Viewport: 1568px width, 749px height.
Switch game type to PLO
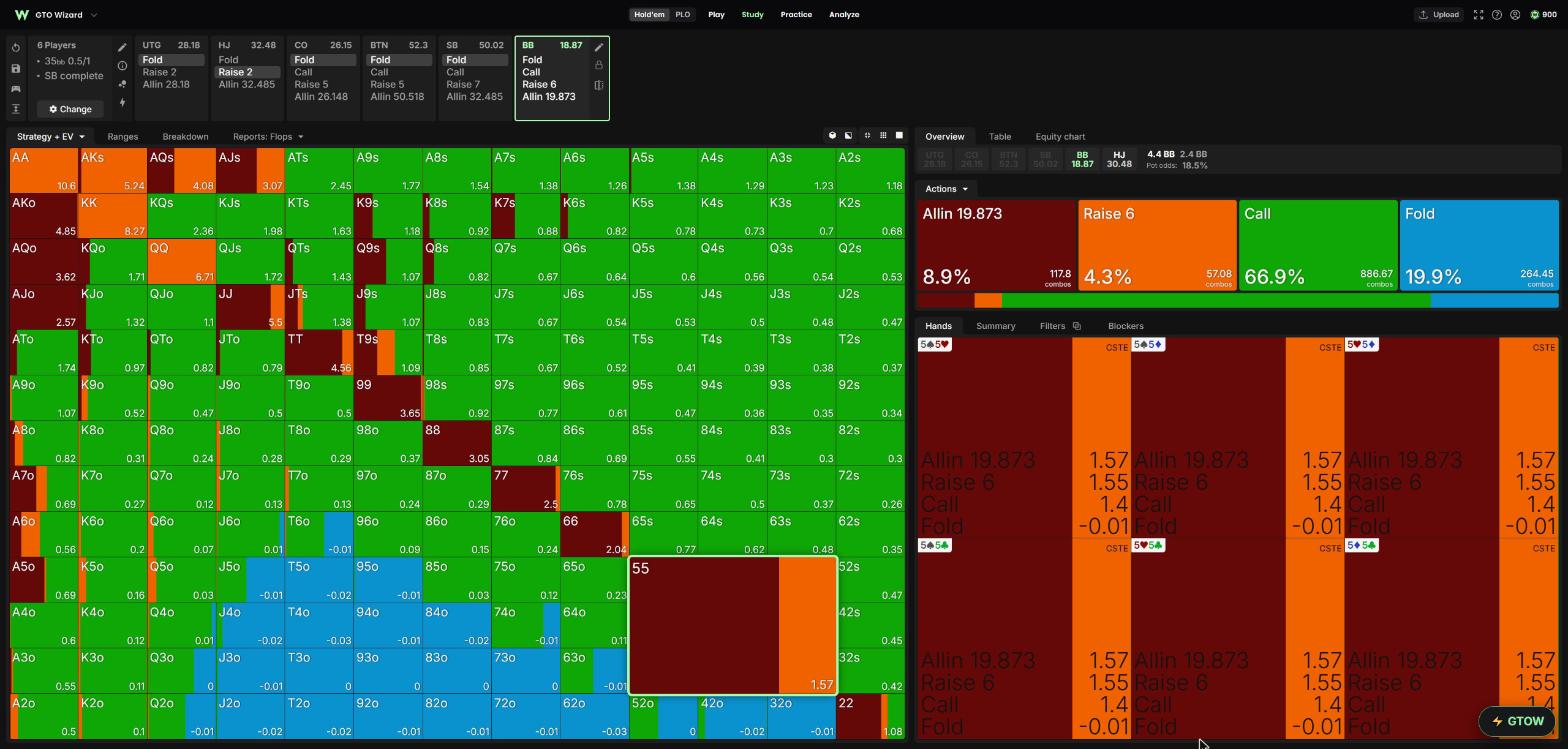682,15
